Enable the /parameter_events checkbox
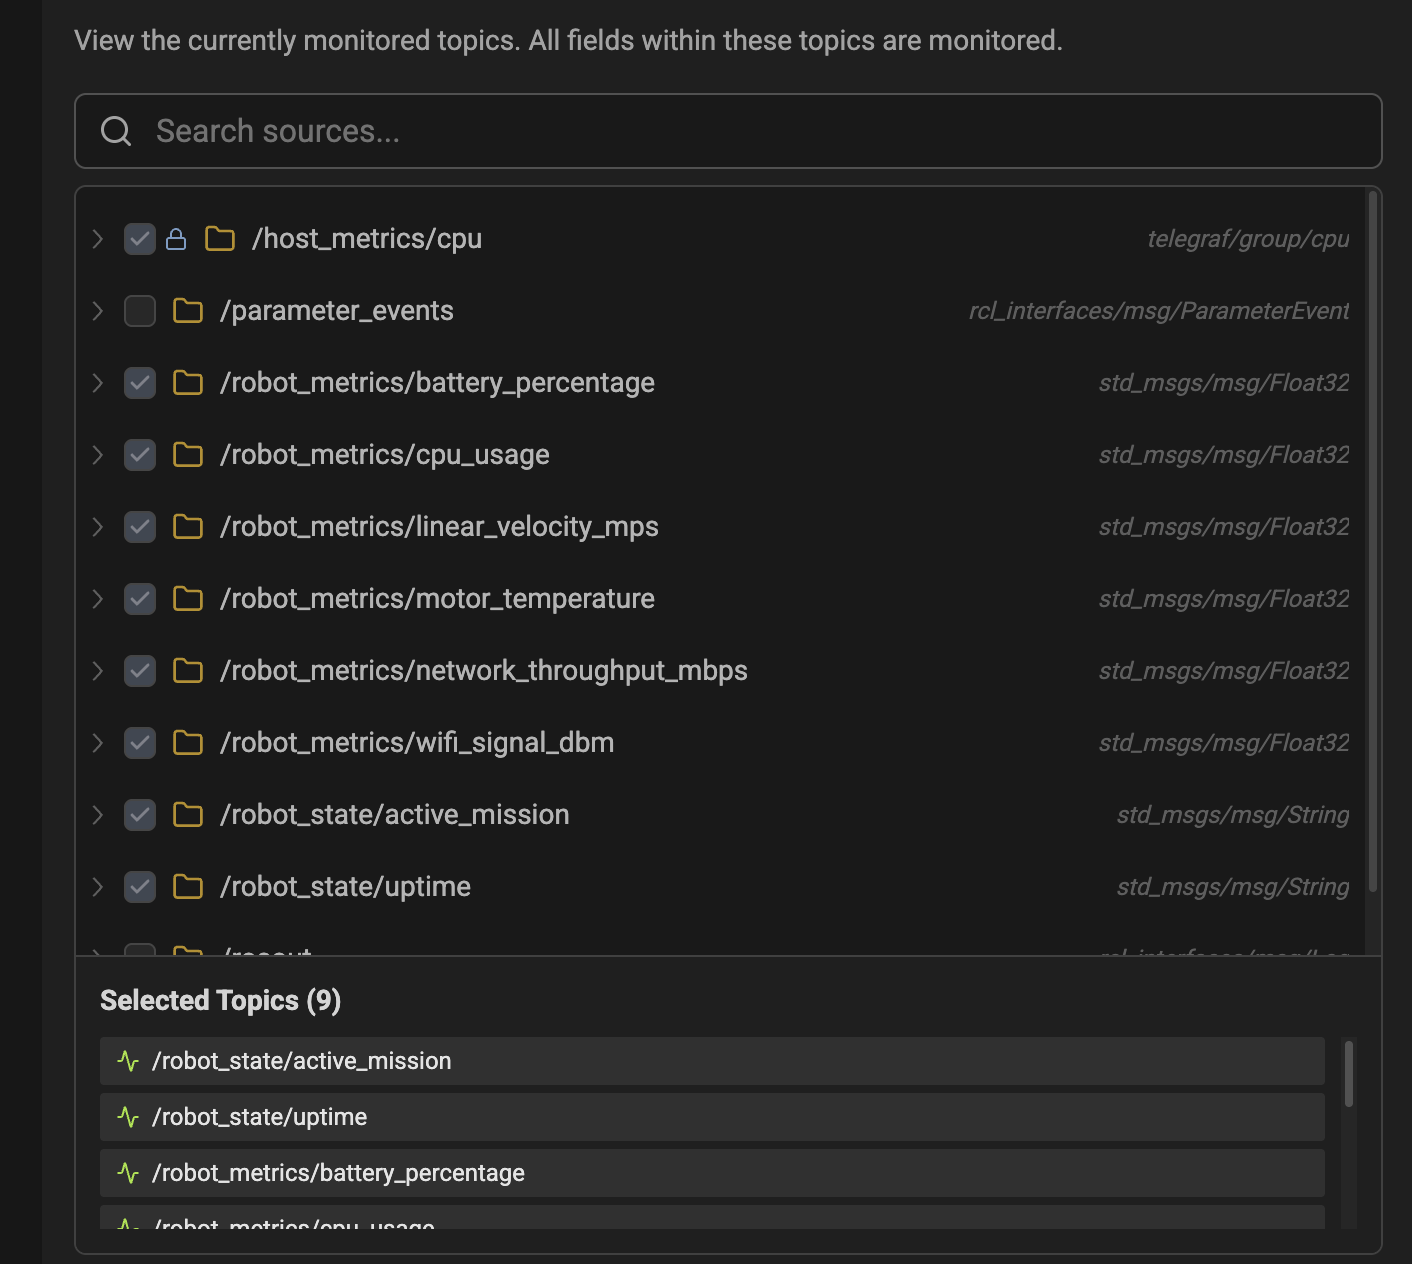Viewport: 1412px width, 1264px height. pos(139,310)
